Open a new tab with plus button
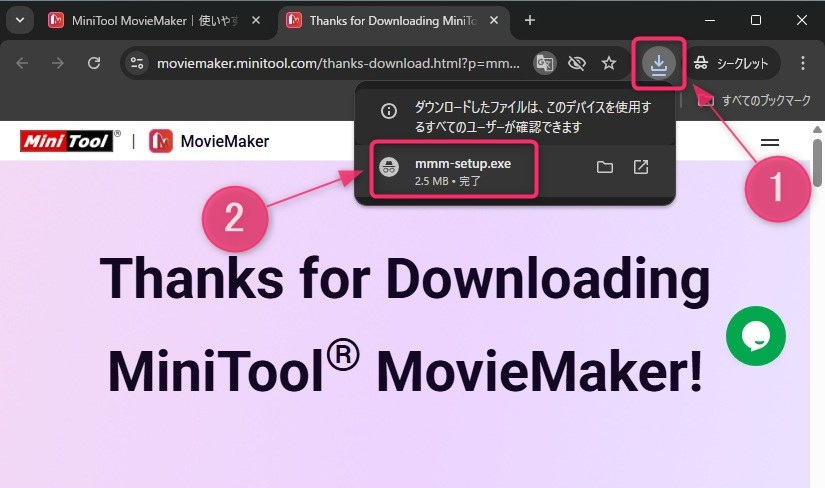825x488 pixels. coord(530,20)
